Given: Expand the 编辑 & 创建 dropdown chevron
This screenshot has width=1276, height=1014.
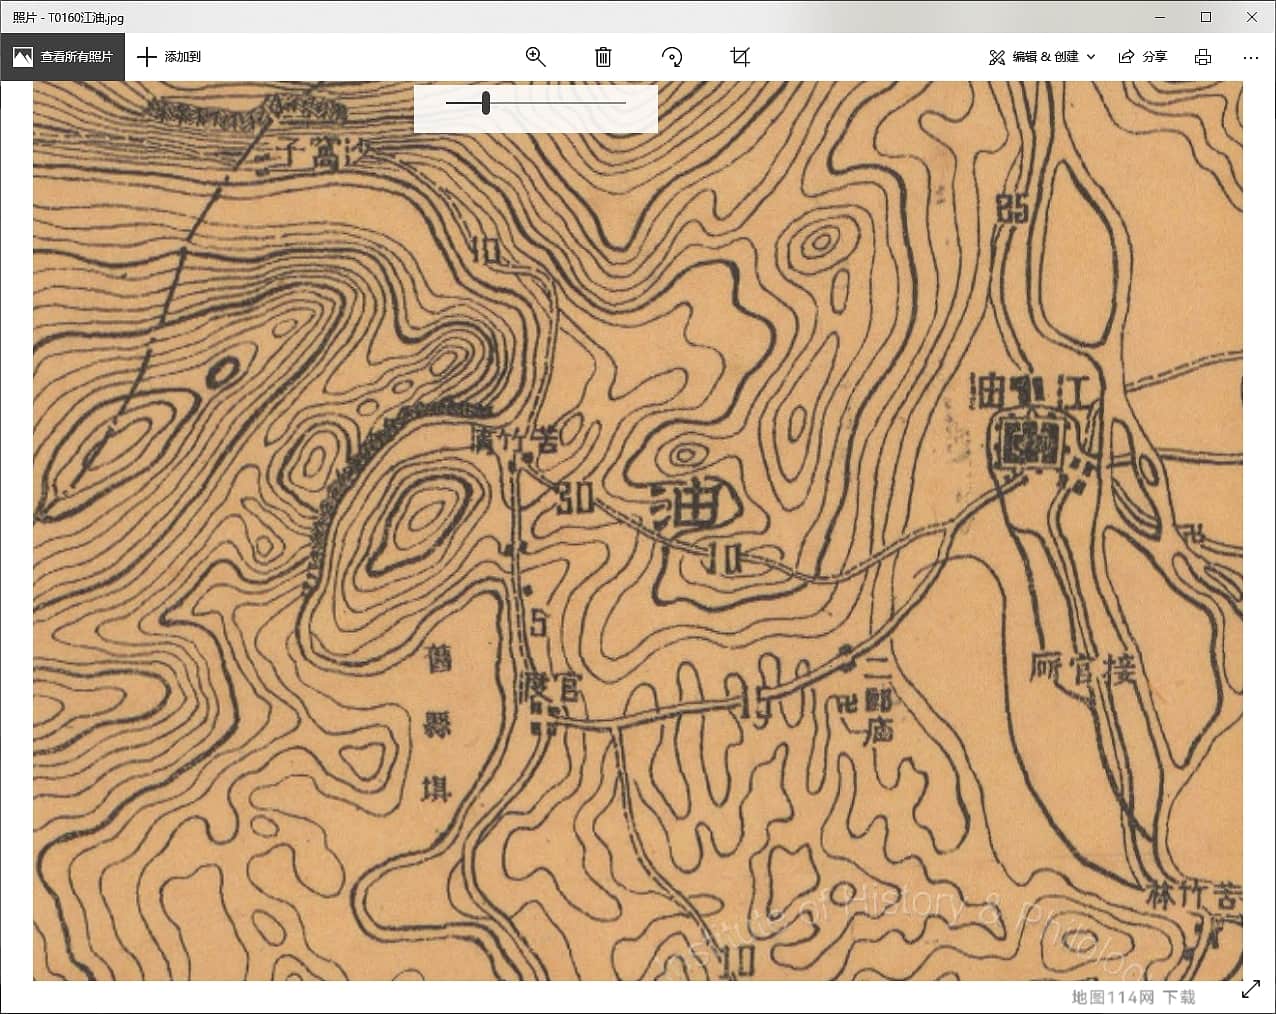Looking at the screenshot, I should [x=1091, y=57].
